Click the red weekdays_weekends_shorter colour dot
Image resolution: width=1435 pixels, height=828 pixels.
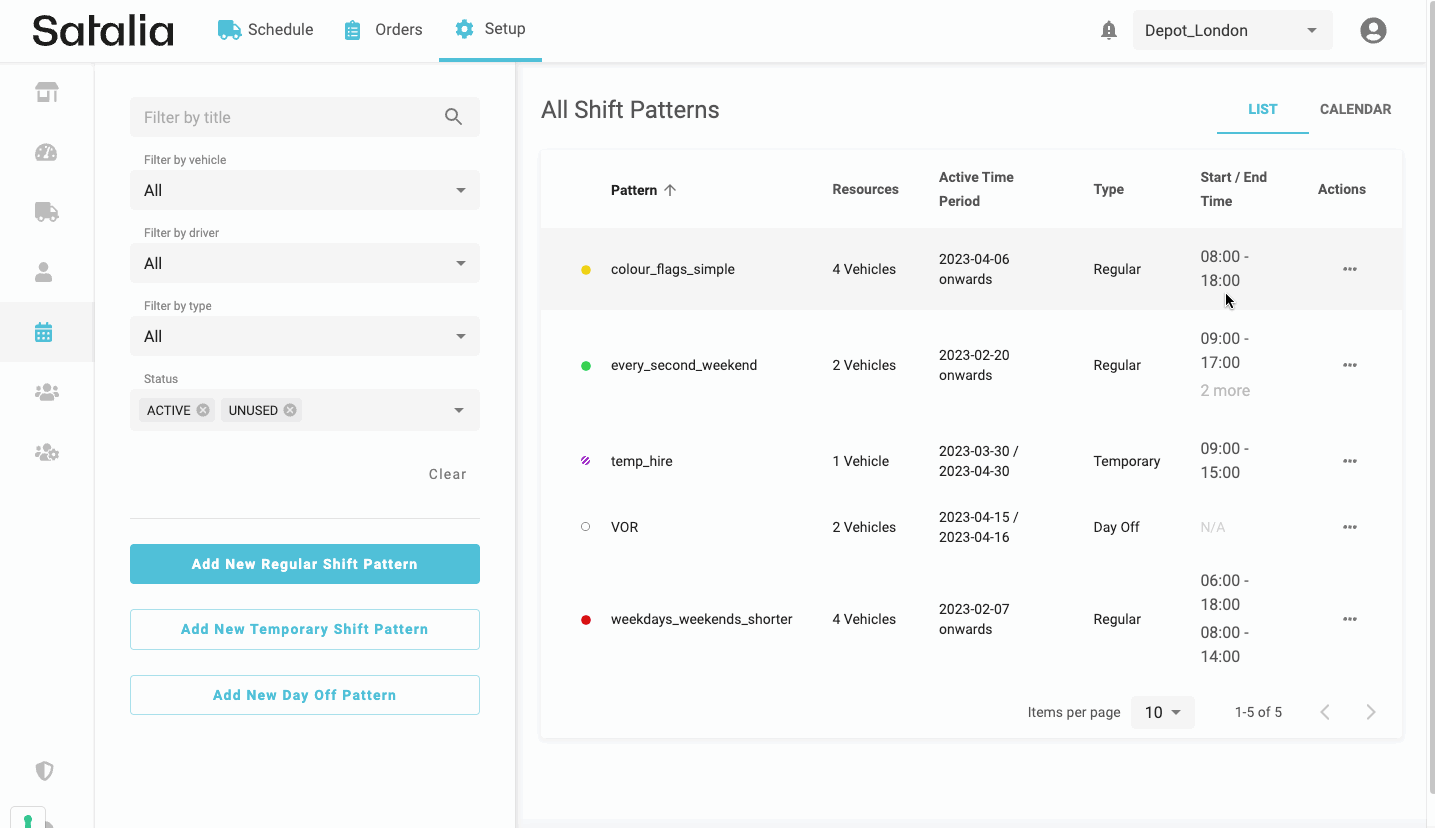coord(586,620)
